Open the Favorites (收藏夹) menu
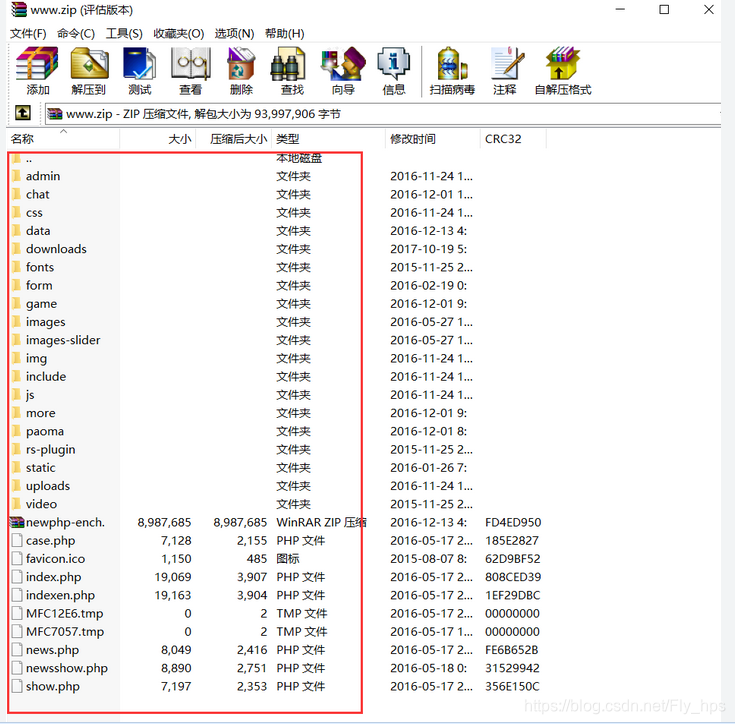The image size is (735, 724). (x=179, y=34)
